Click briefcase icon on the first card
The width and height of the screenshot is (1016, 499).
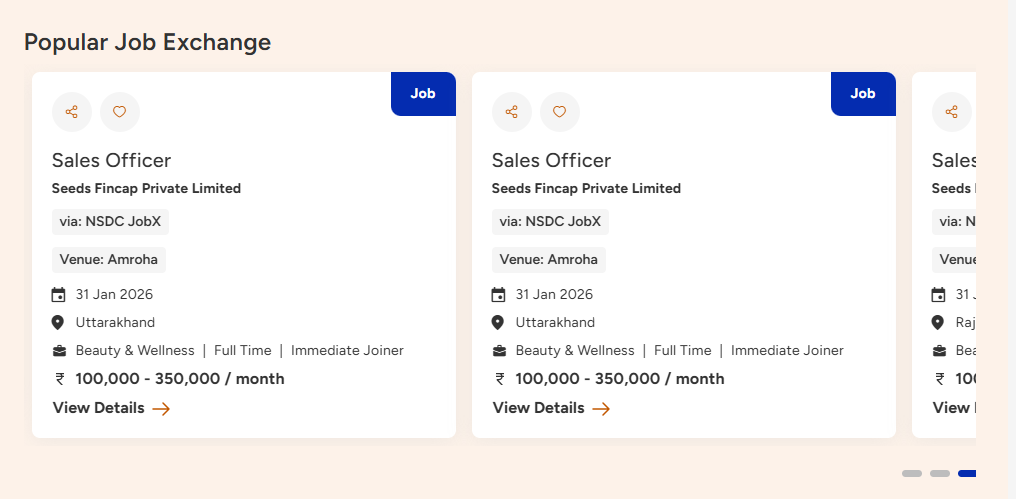(x=58, y=351)
